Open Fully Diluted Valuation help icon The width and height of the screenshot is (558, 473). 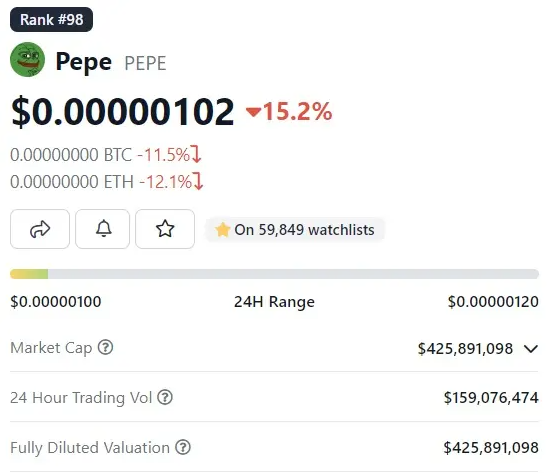(x=183, y=447)
